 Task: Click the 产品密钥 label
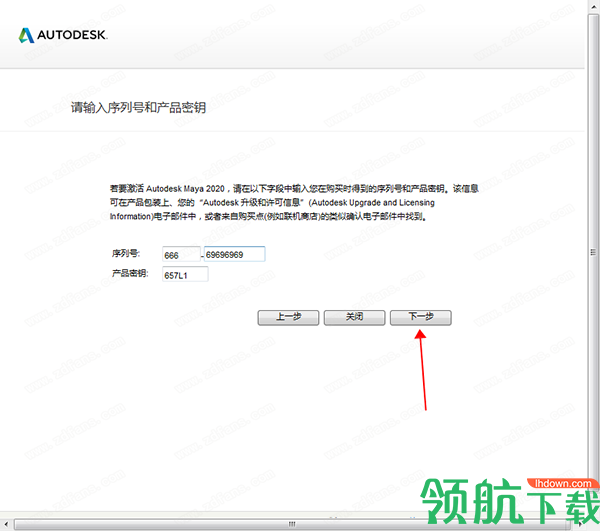tap(130, 273)
